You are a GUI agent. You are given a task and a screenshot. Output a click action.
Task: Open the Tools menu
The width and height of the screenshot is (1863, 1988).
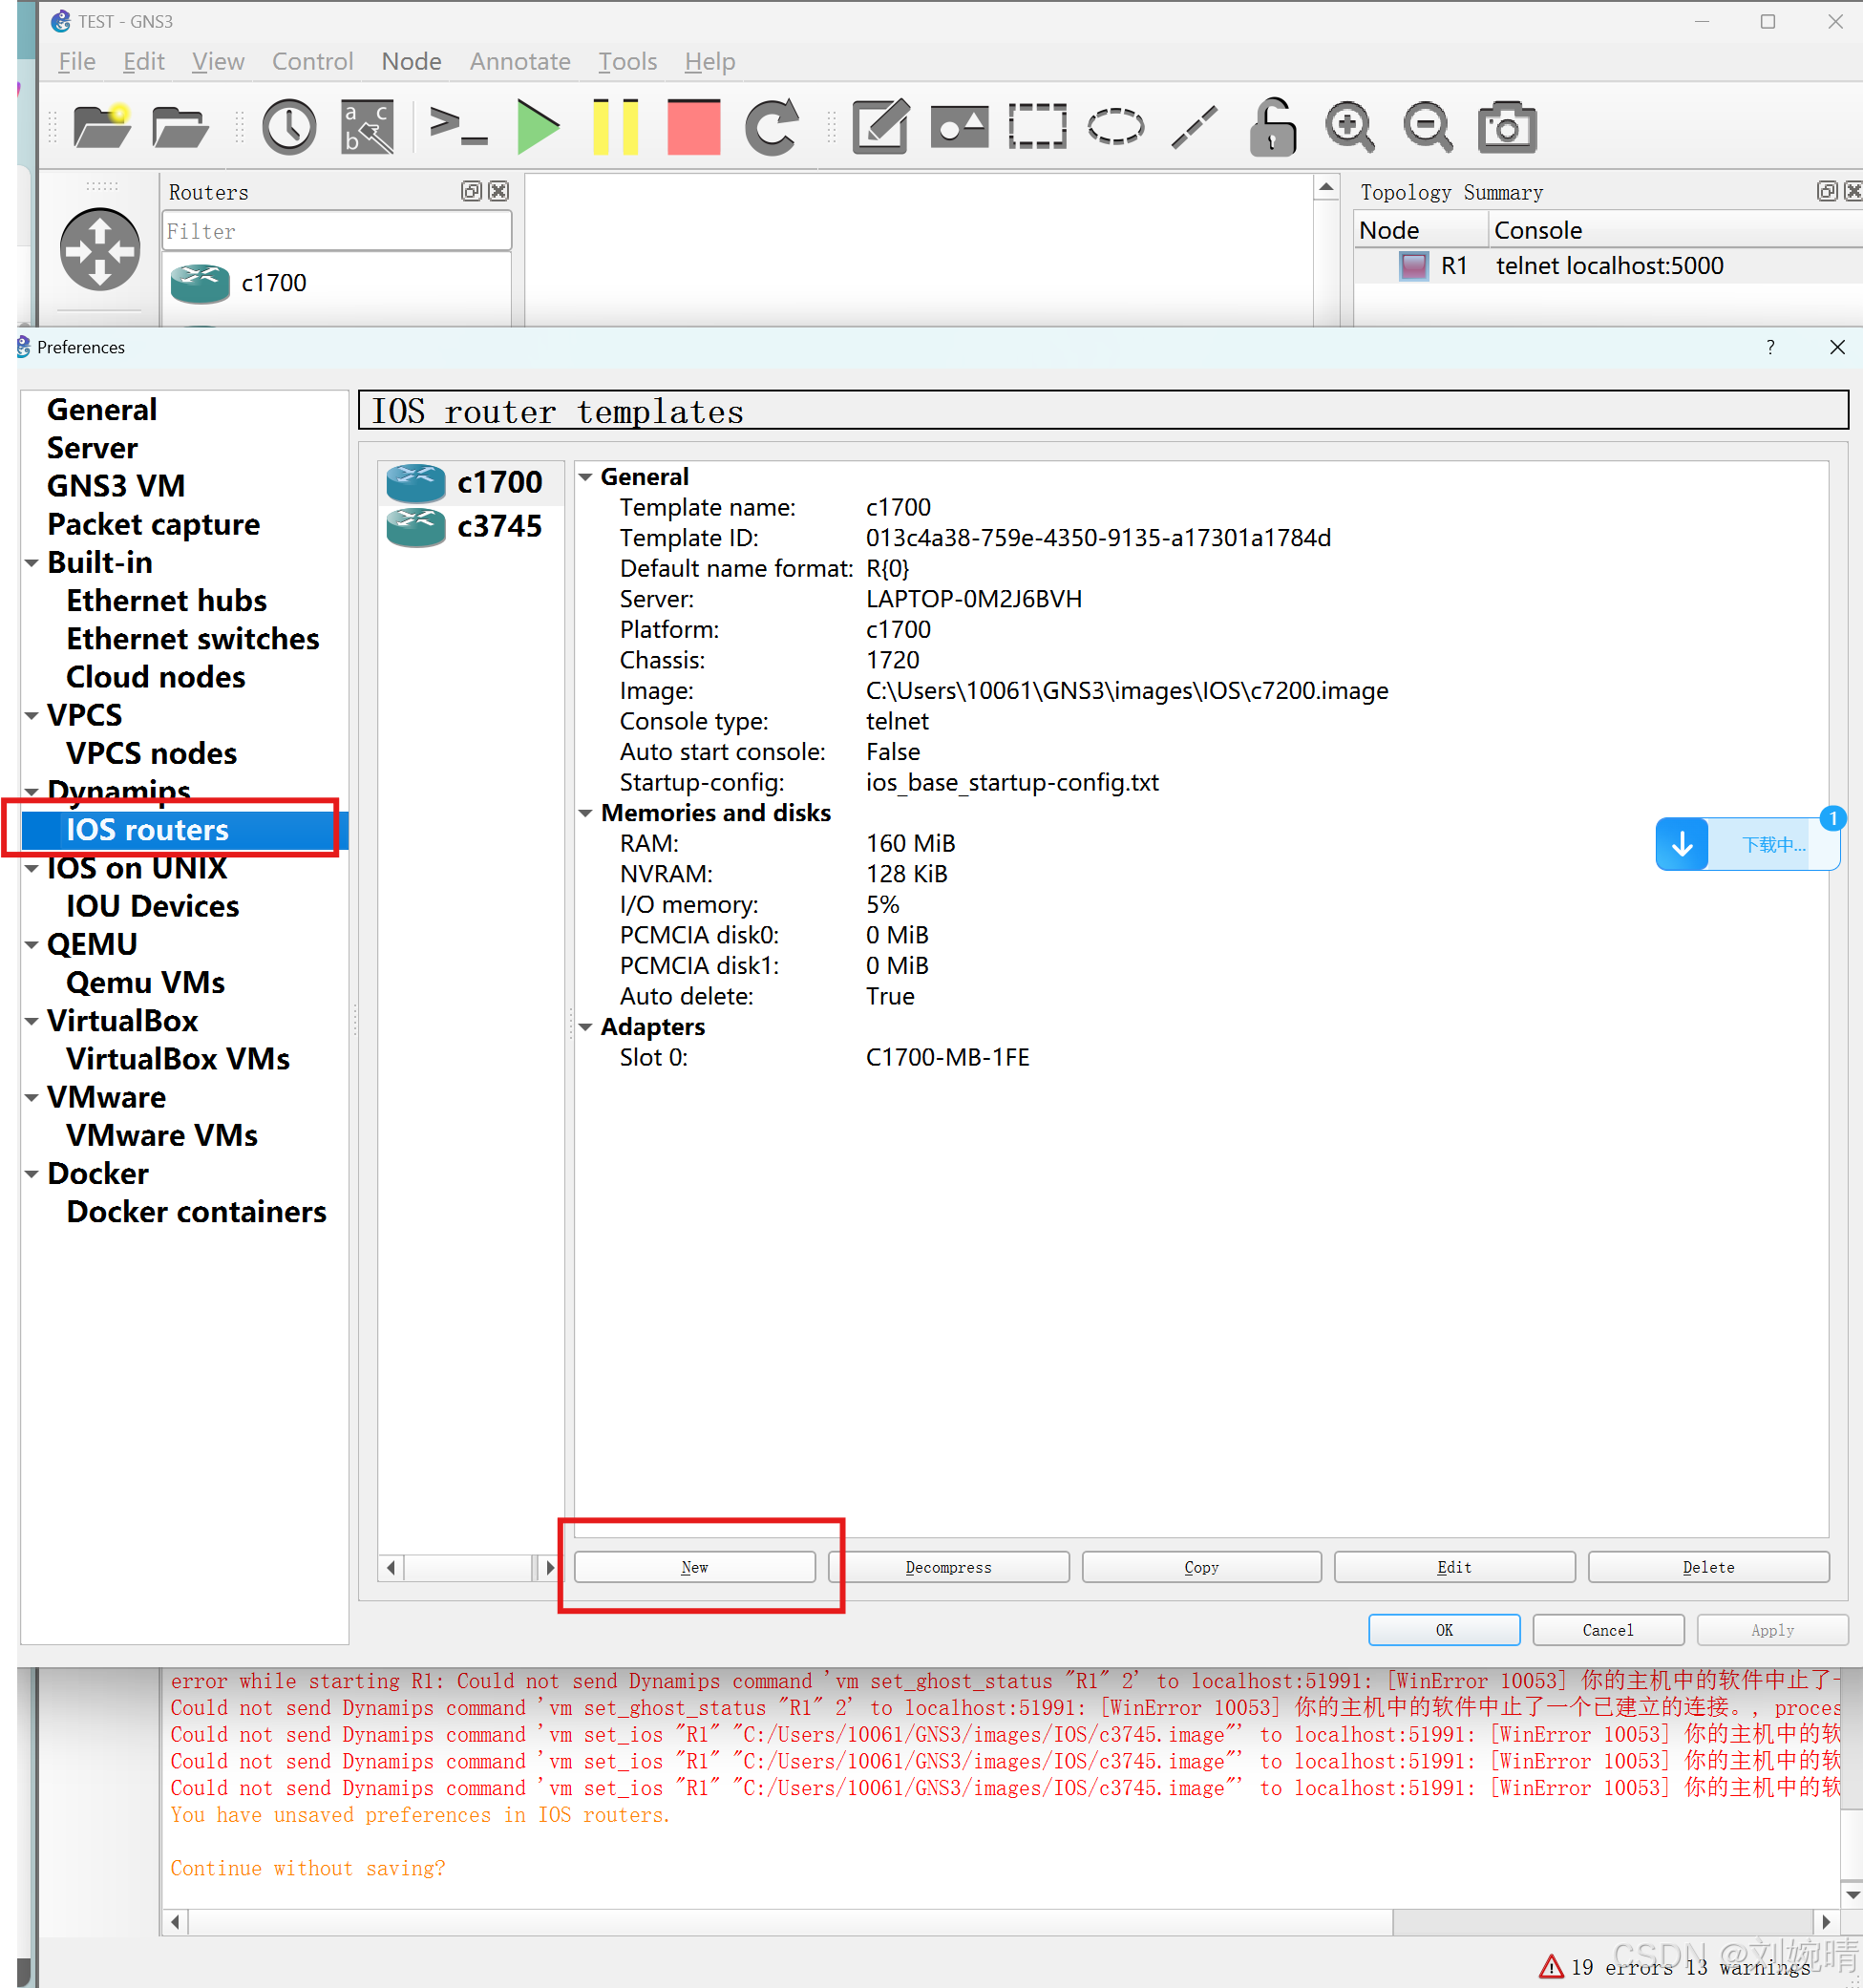coord(627,62)
